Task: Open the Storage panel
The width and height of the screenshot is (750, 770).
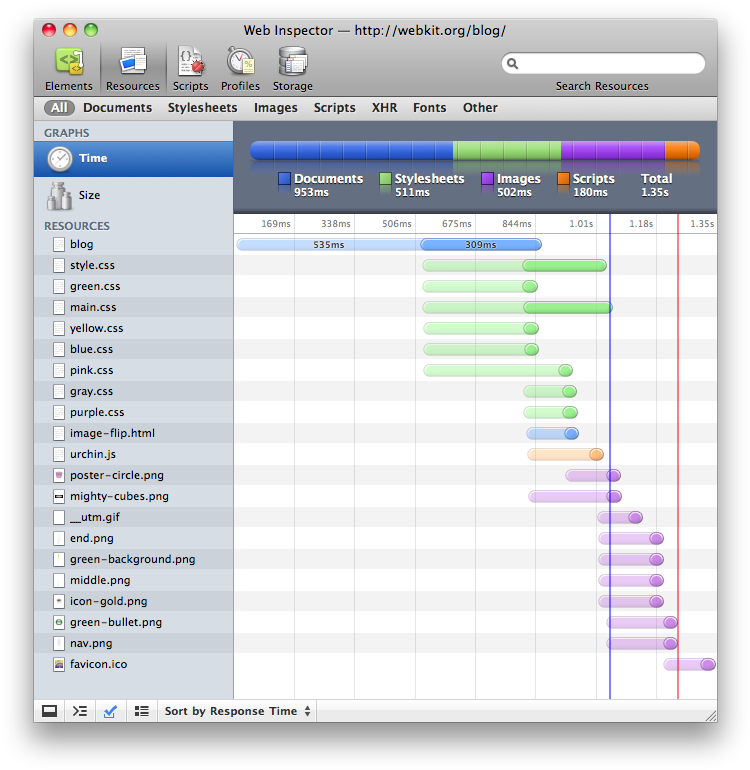Action: coord(292,68)
